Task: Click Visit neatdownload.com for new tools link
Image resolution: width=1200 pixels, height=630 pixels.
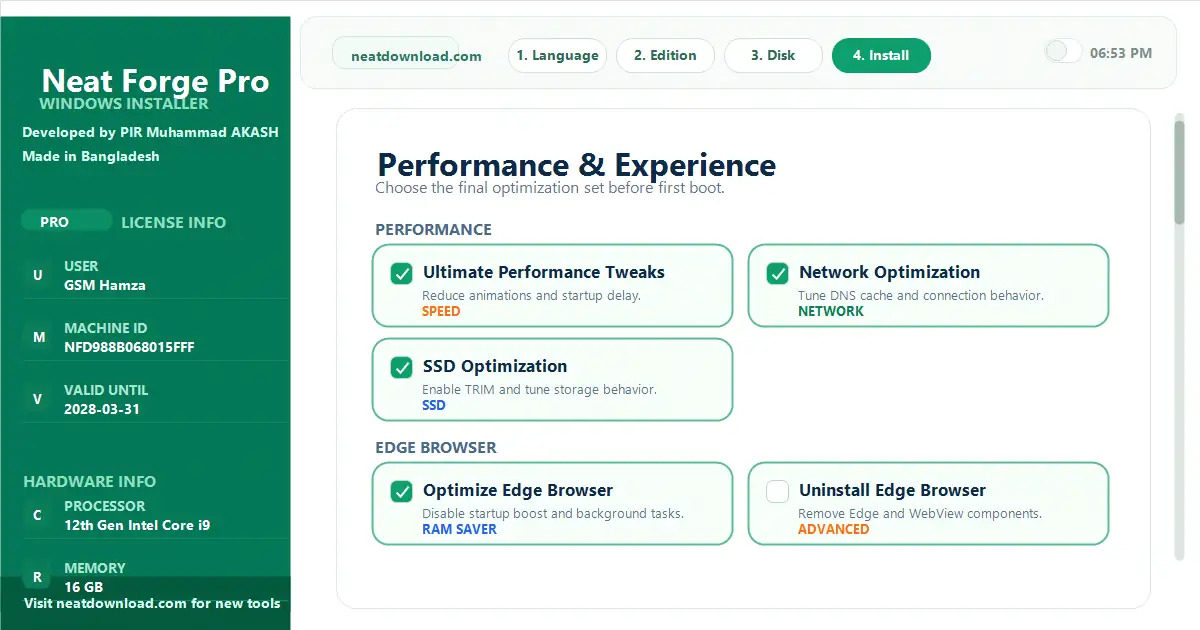Action: click(152, 603)
